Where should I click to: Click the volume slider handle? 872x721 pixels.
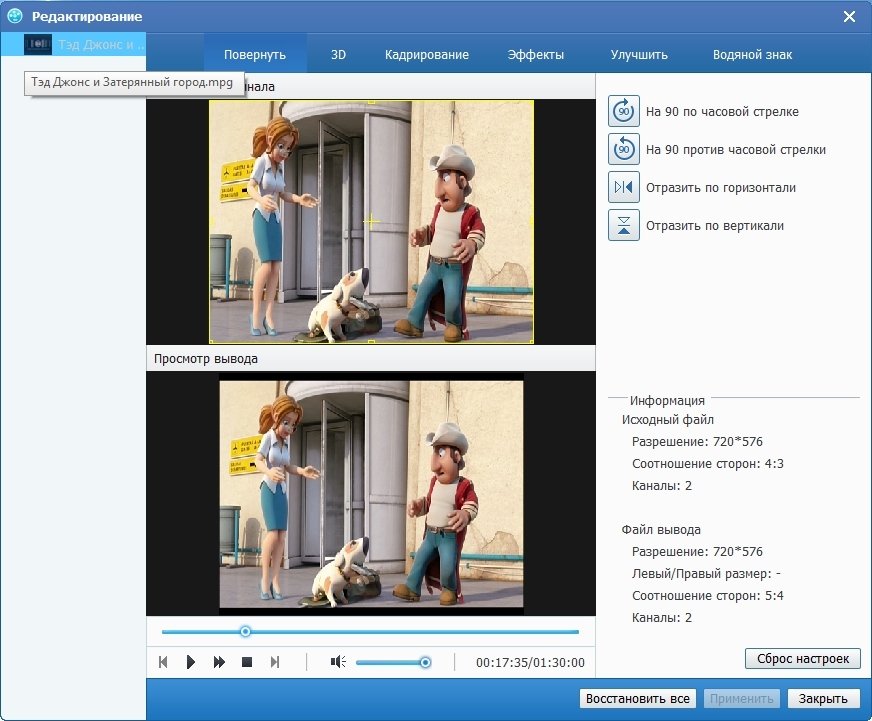point(425,662)
